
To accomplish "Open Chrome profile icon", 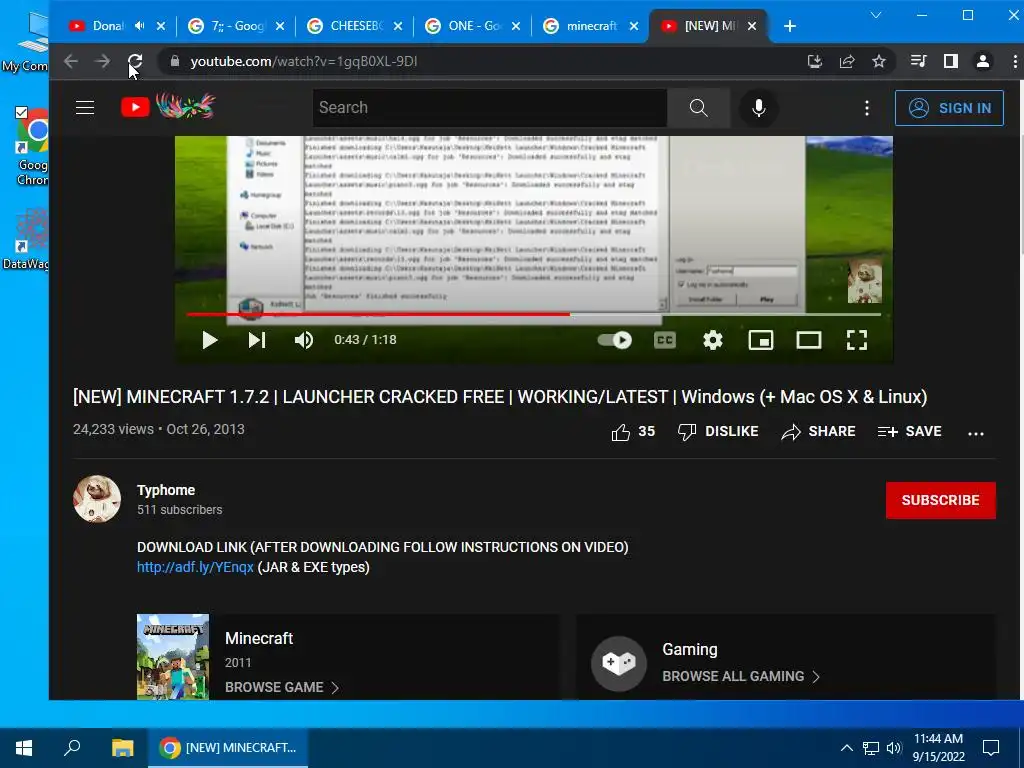I will [982, 61].
